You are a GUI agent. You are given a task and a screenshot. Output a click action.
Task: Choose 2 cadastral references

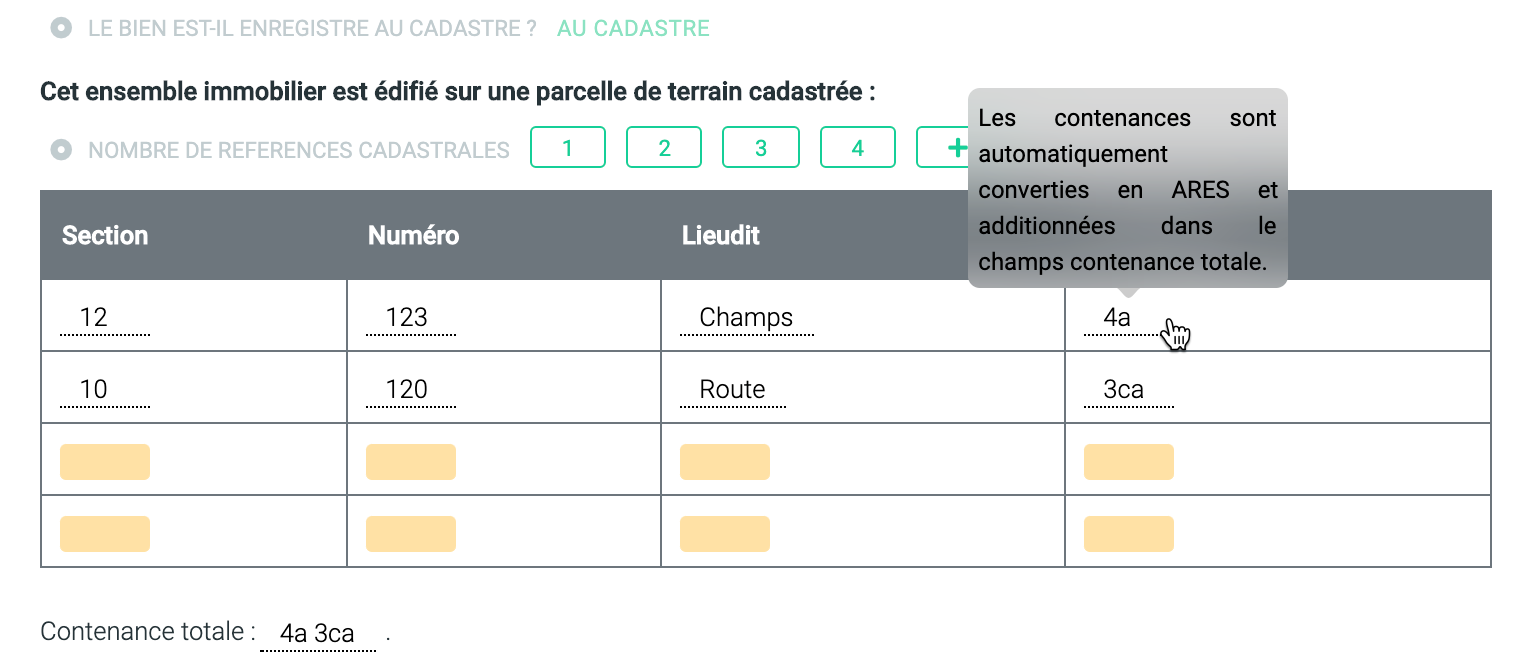point(664,148)
